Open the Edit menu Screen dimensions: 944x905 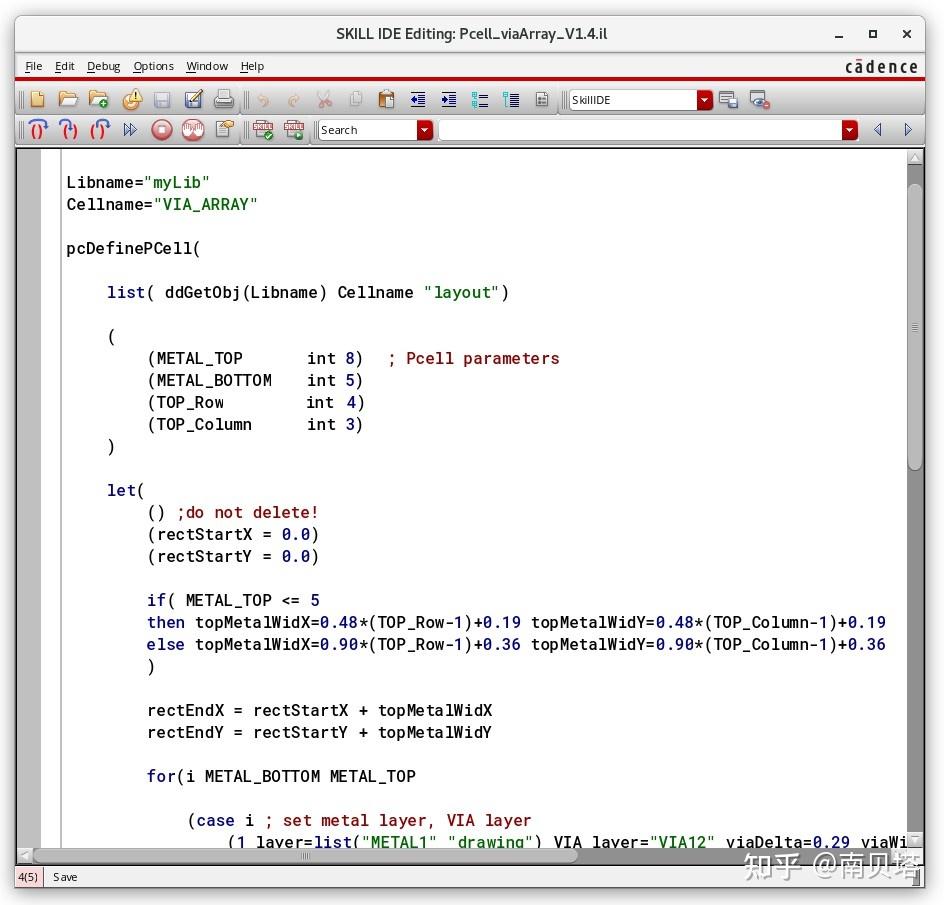(64, 66)
